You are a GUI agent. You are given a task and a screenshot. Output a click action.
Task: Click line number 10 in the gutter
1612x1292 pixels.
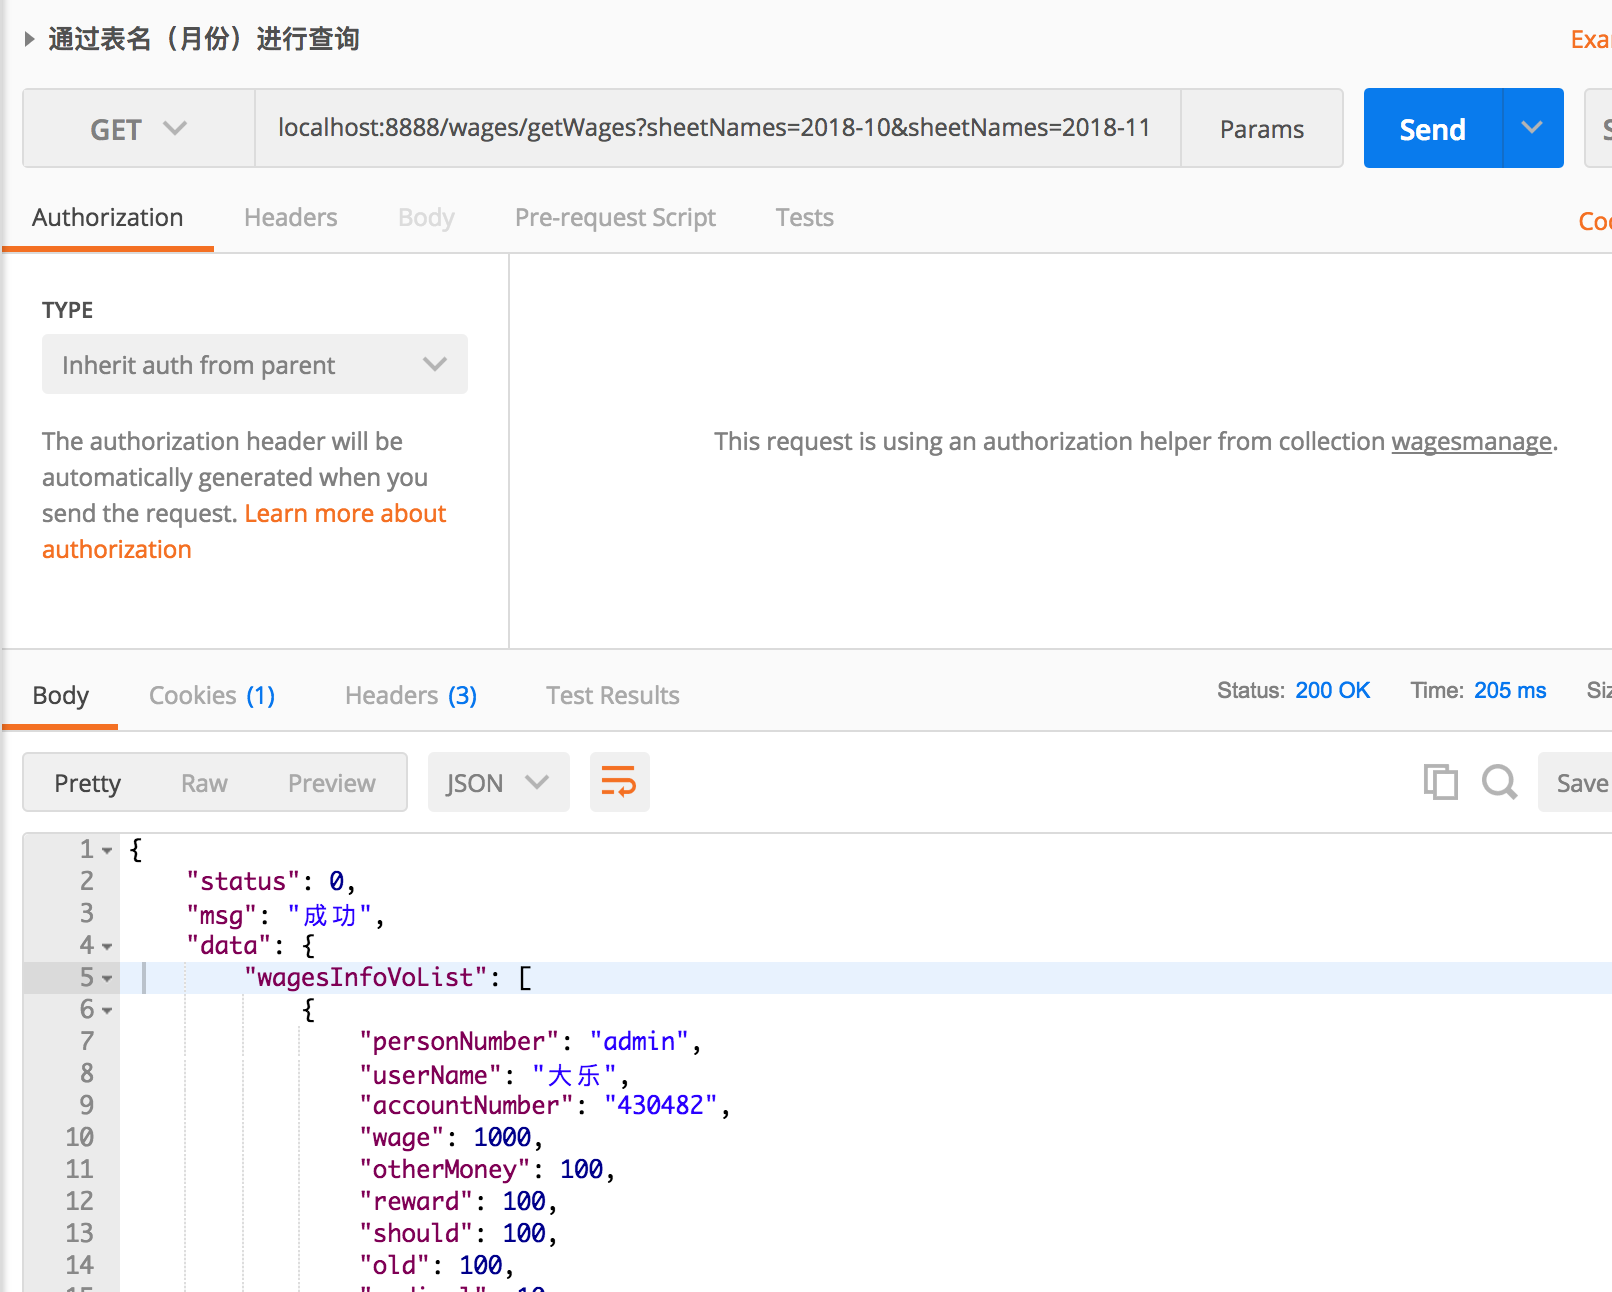[80, 1137]
